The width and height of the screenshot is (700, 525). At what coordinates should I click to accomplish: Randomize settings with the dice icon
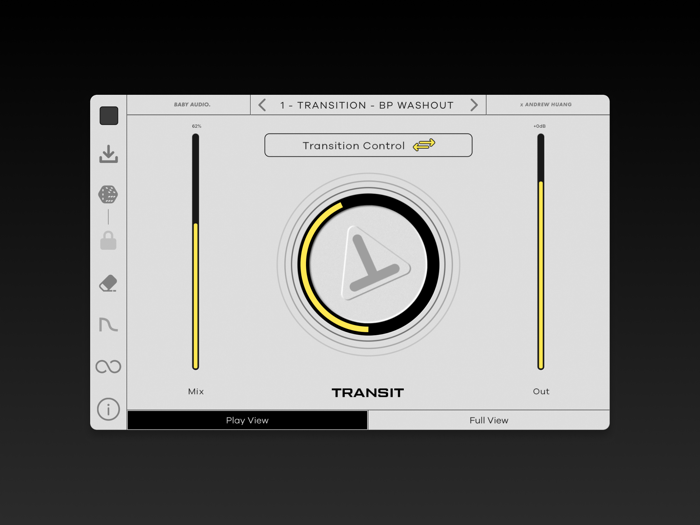[108, 195]
